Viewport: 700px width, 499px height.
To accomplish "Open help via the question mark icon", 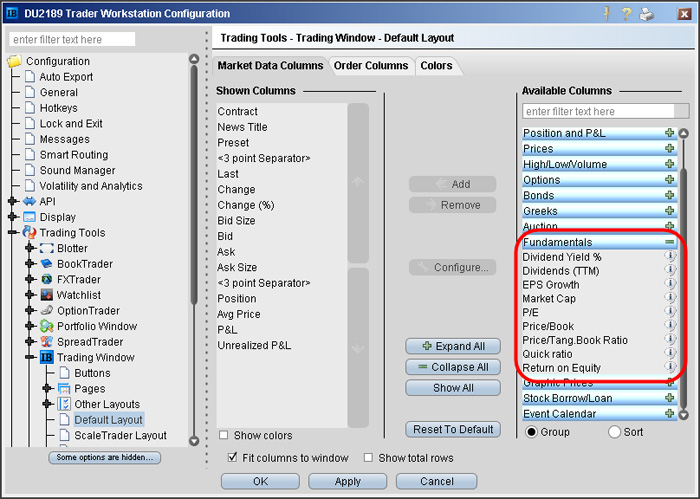I will click(626, 14).
